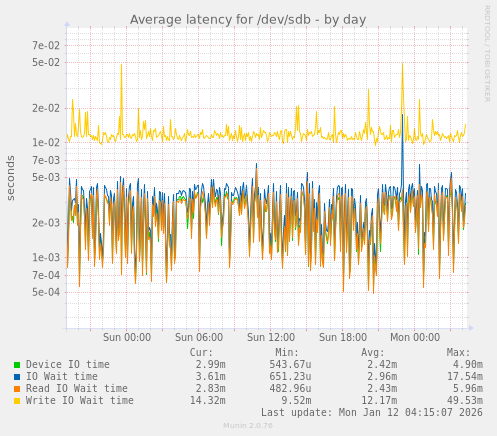This screenshot has height=436, width=497.
Task: Click the 'Mon 00:00' x-axis label
Action: [415, 337]
